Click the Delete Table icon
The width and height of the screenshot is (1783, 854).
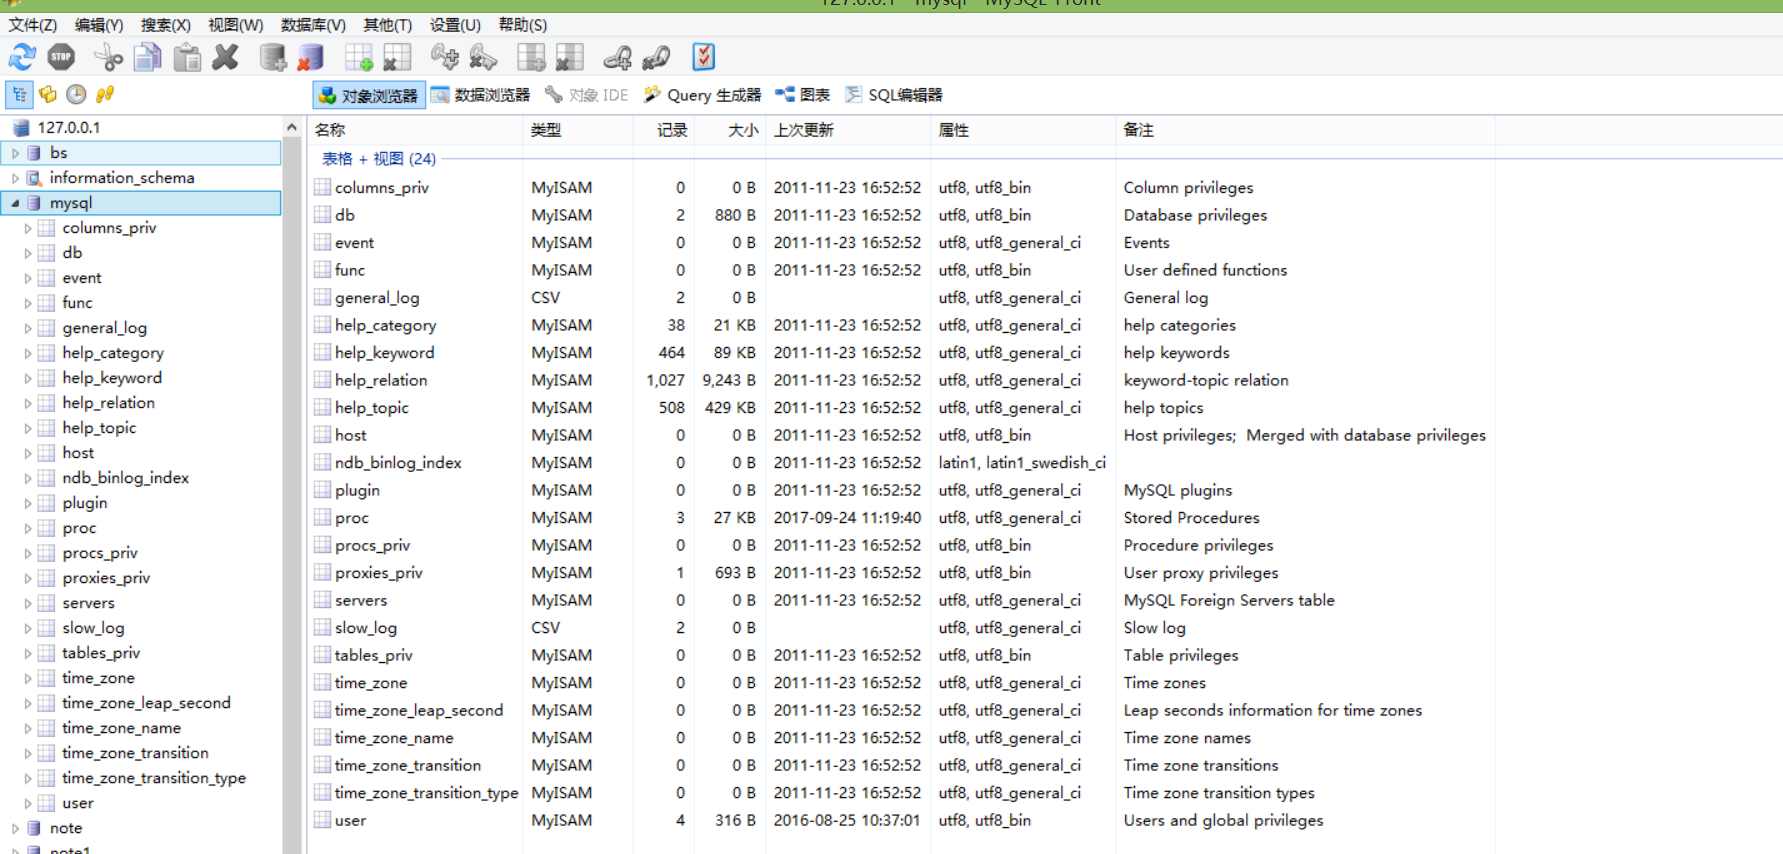tap(397, 58)
